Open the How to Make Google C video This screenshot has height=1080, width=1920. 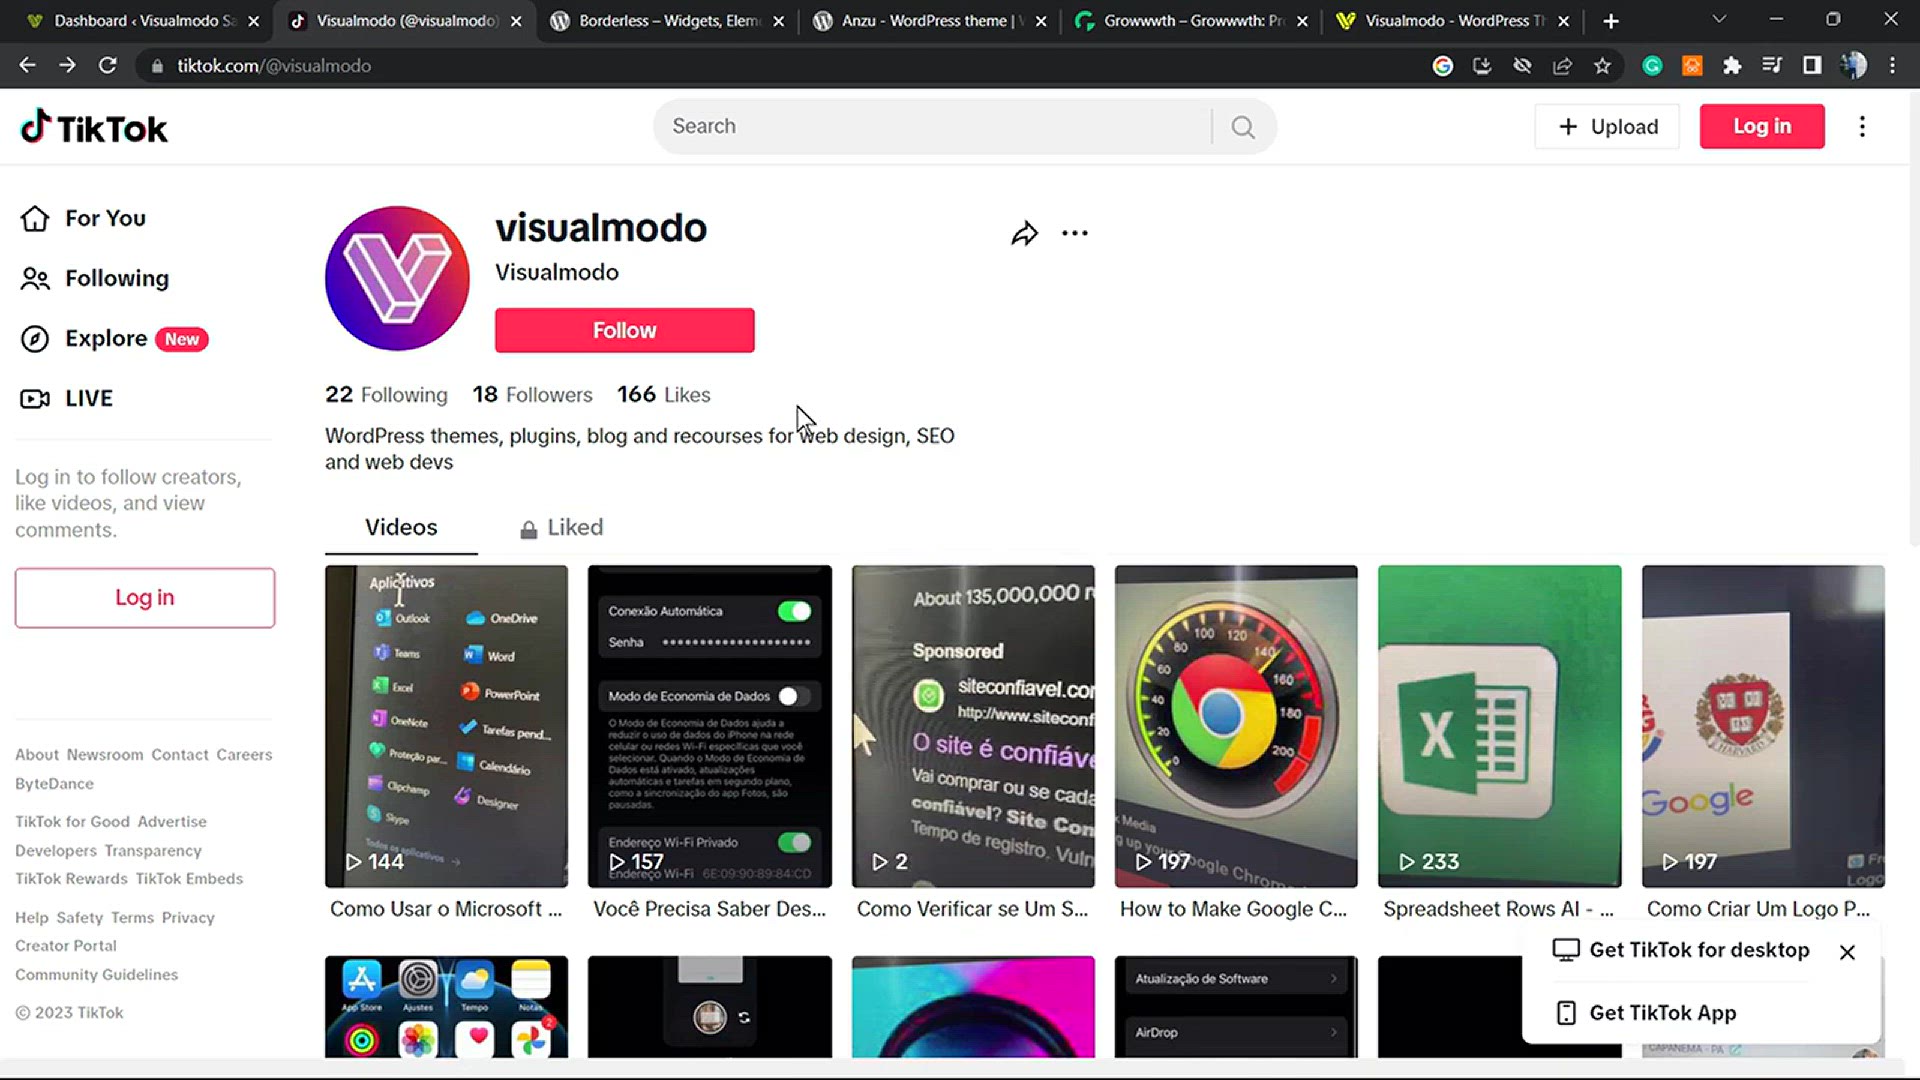pyautogui.click(x=1236, y=726)
